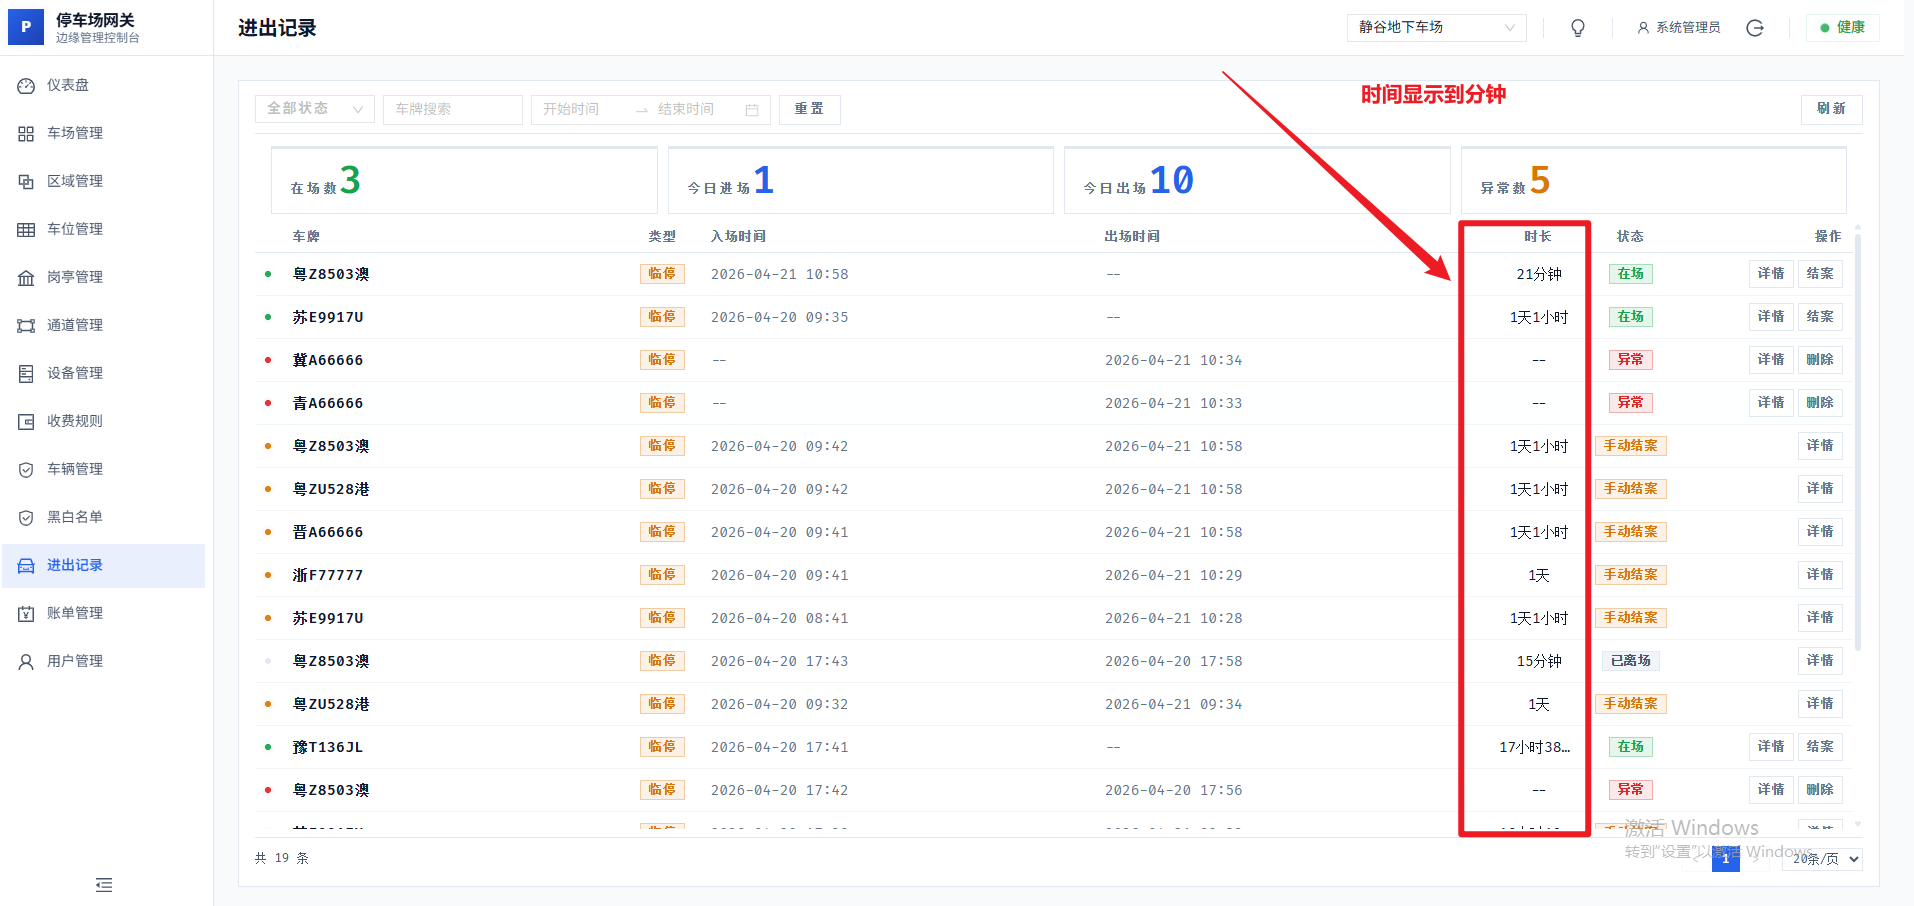Collapse sidebar using bottom menu fold icon
The width and height of the screenshot is (1914, 906).
point(104,885)
